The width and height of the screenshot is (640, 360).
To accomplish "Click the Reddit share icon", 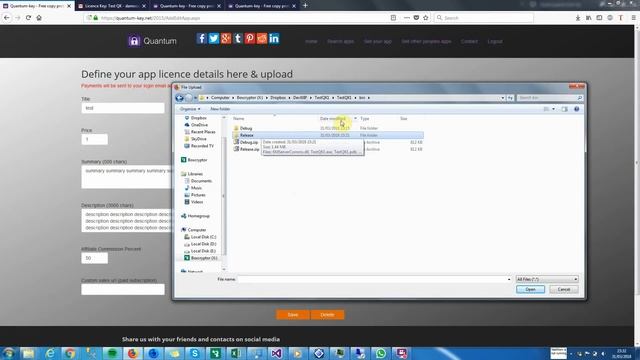I will pos(262,38).
